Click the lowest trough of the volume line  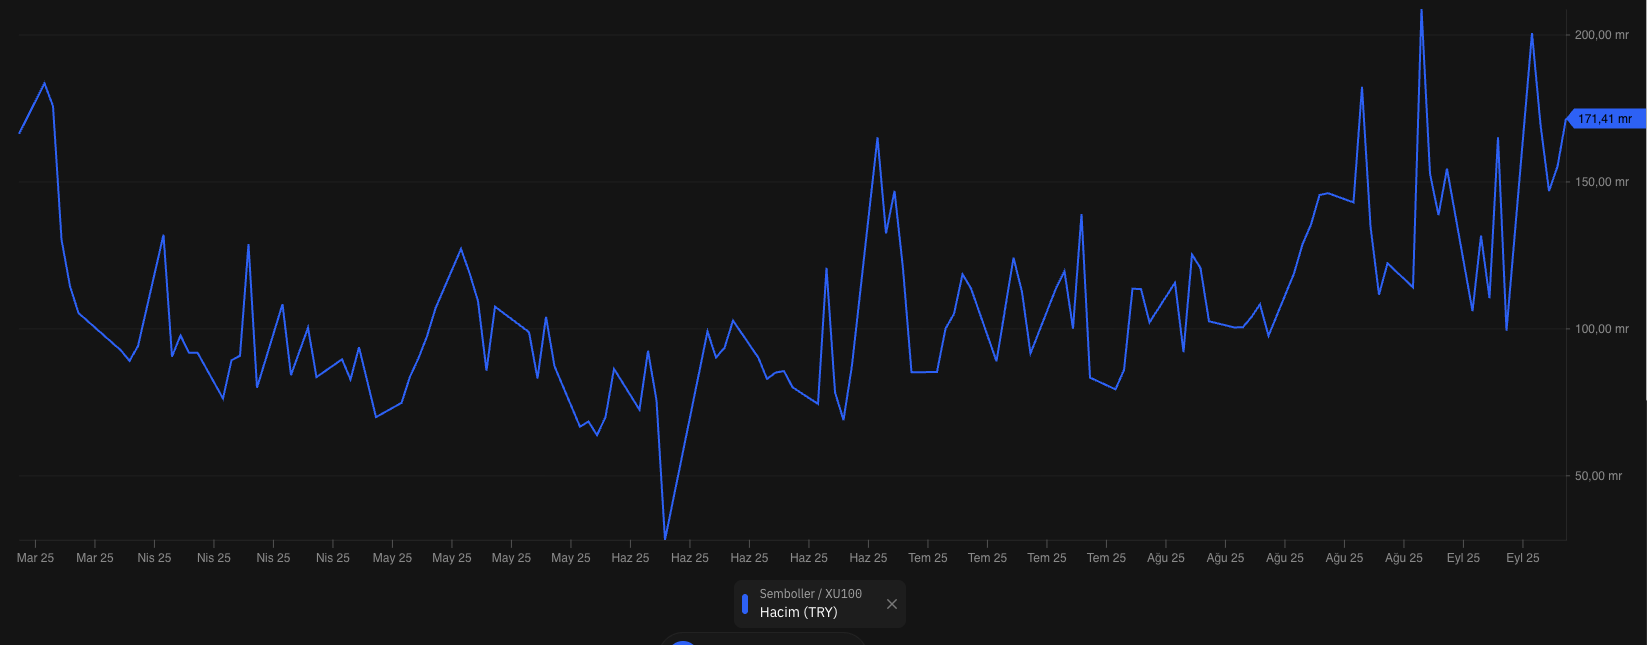(x=665, y=538)
